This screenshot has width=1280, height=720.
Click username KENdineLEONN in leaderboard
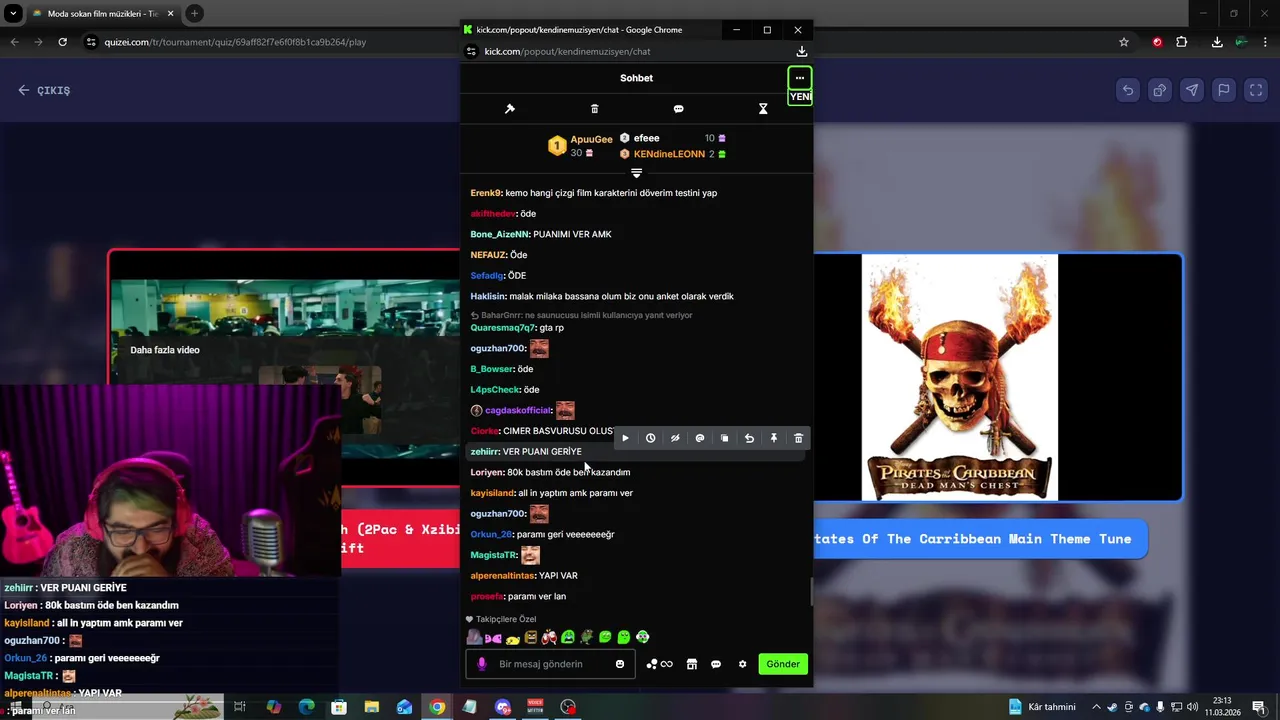click(669, 154)
